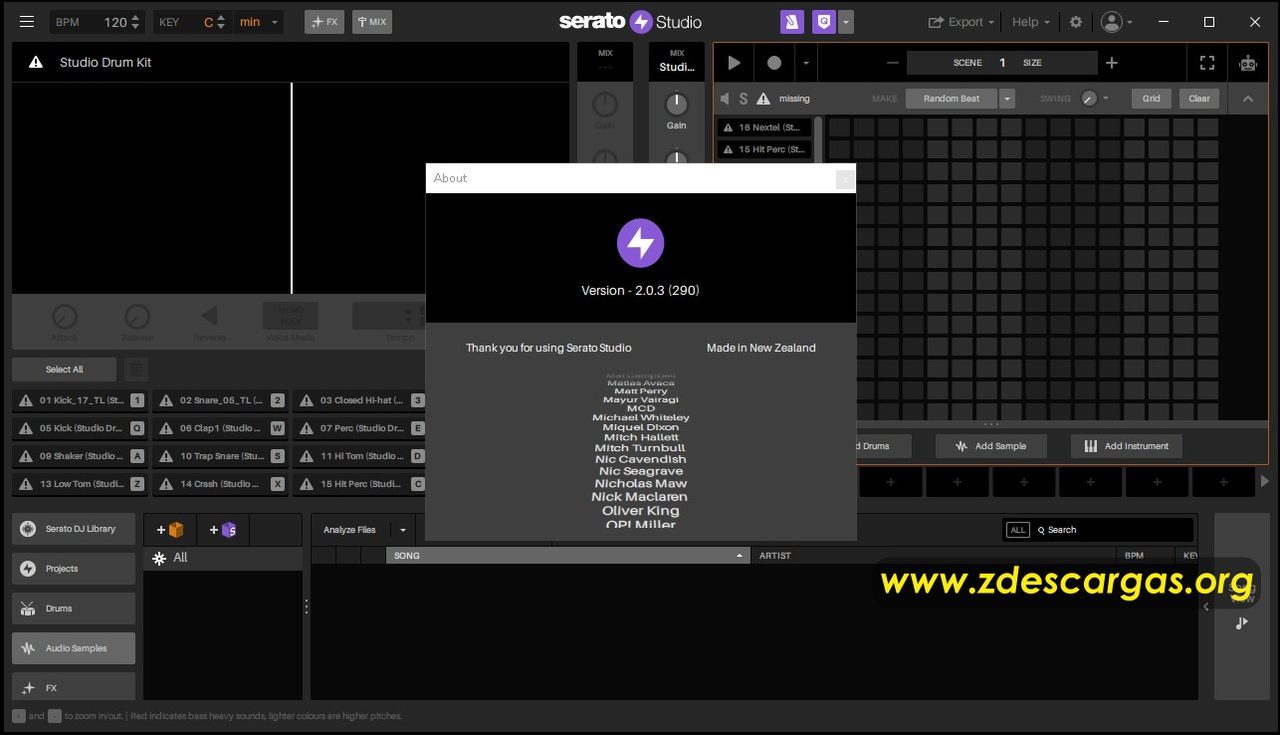The width and height of the screenshot is (1280, 735).
Task: Add new smart crate purple icon
Action: point(222,530)
